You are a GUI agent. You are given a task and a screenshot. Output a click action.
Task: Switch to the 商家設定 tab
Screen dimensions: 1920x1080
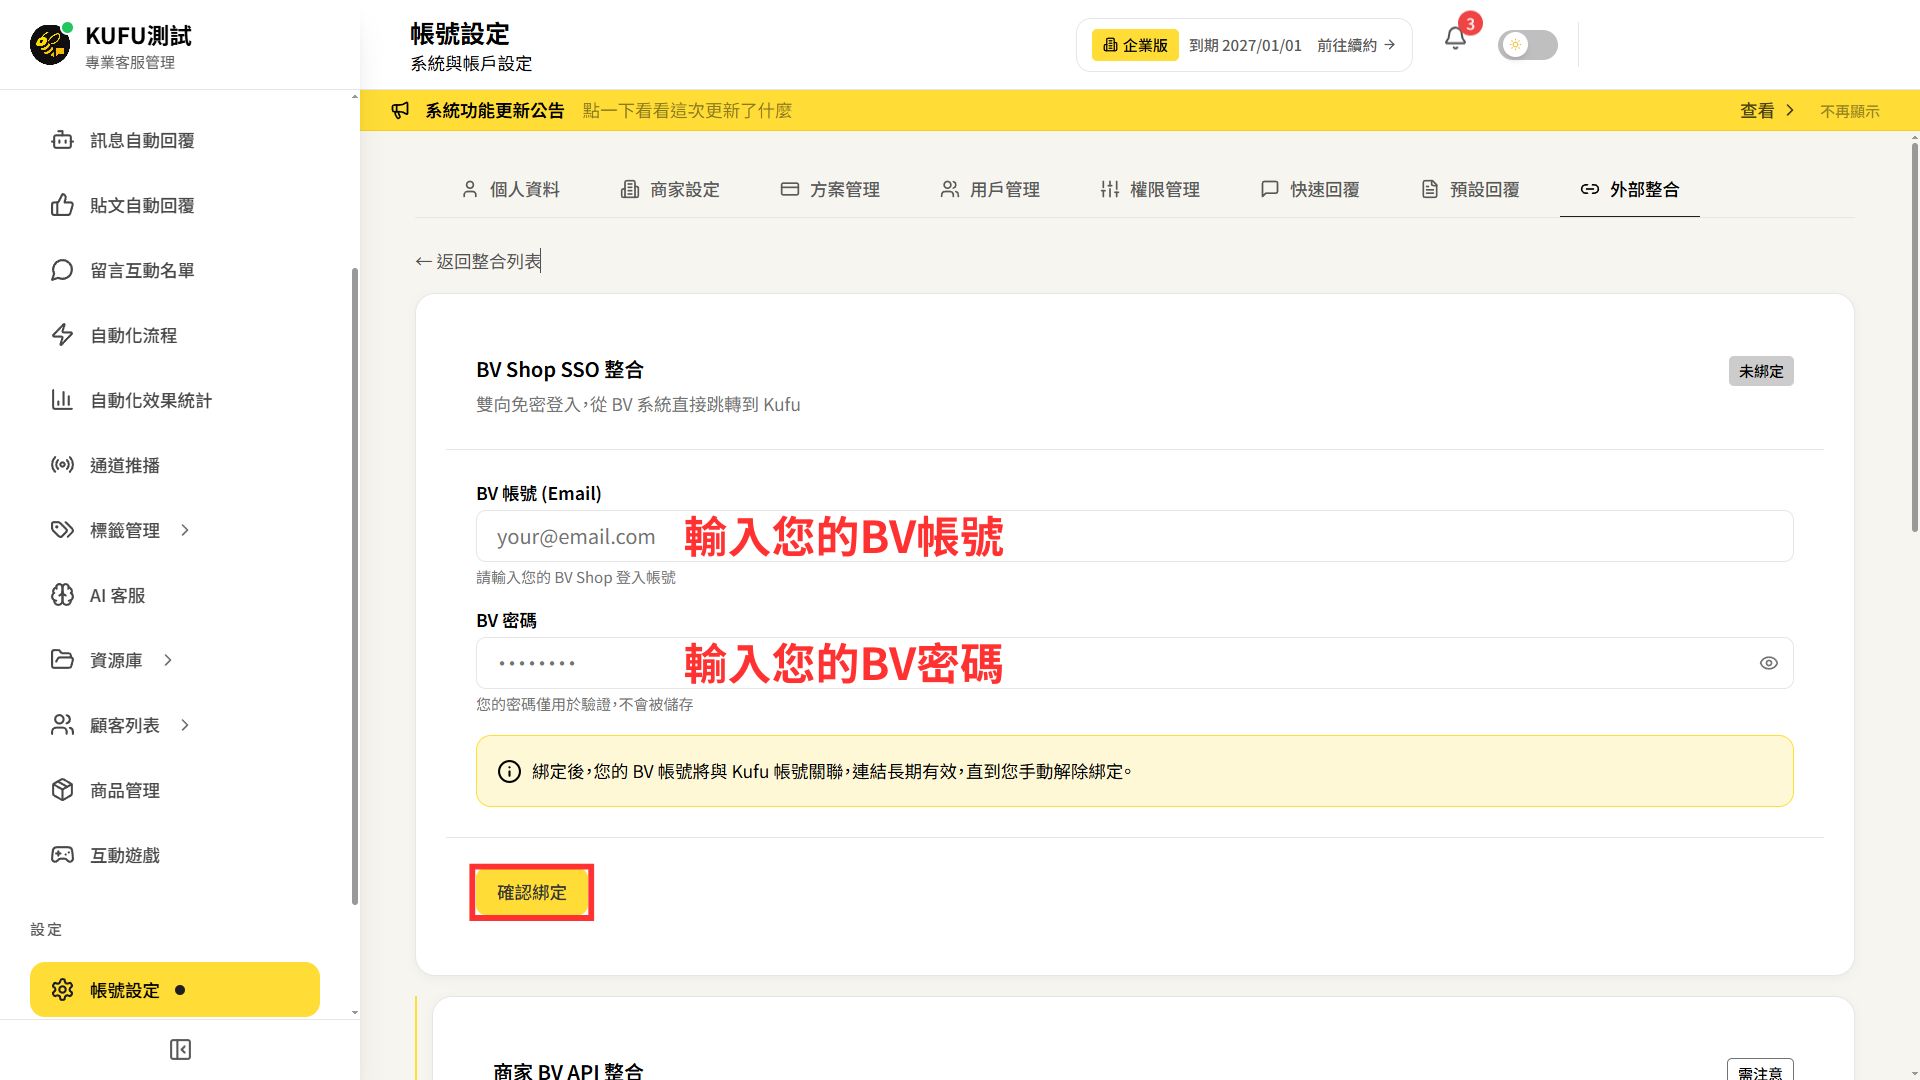(670, 189)
